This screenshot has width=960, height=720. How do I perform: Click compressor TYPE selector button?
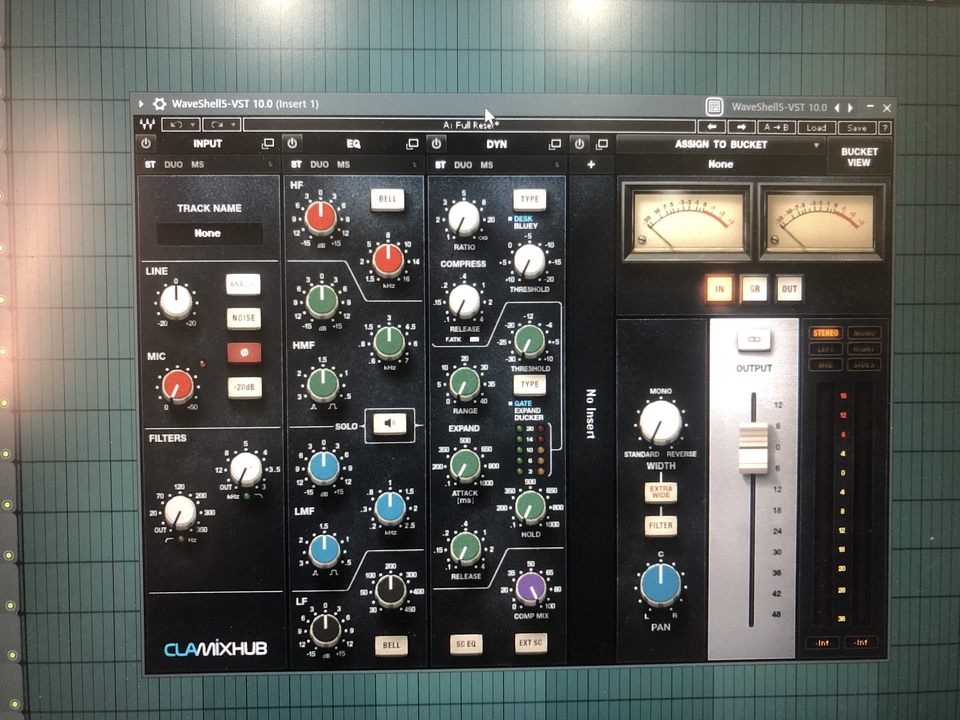coord(530,199)
